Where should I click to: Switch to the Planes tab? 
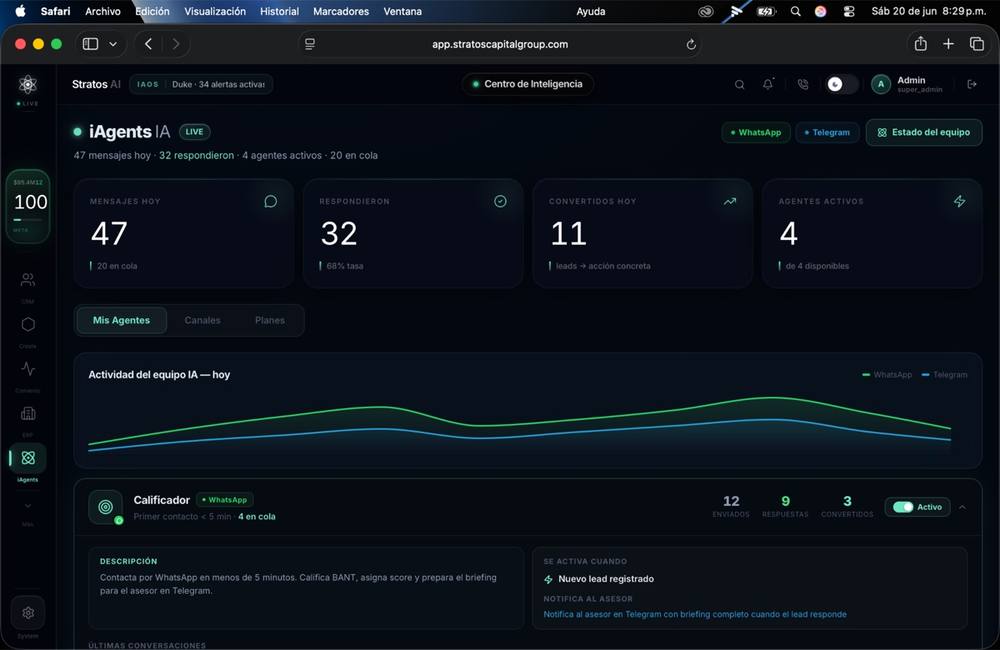click(x=270, y=320)
